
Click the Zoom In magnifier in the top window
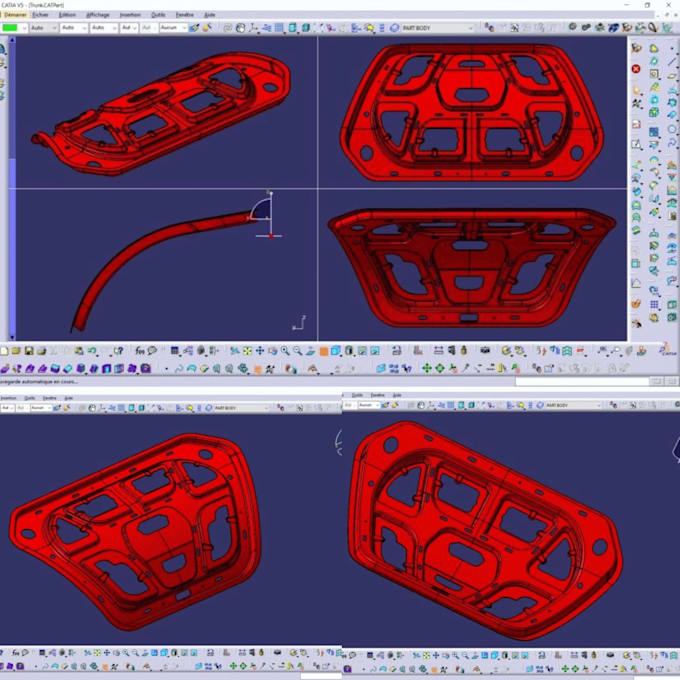(285, 351)
